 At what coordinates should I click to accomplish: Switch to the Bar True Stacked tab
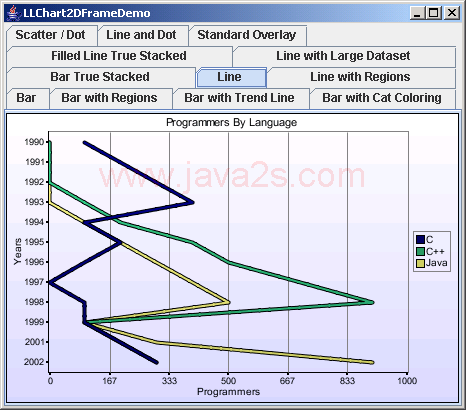(100, 77)
